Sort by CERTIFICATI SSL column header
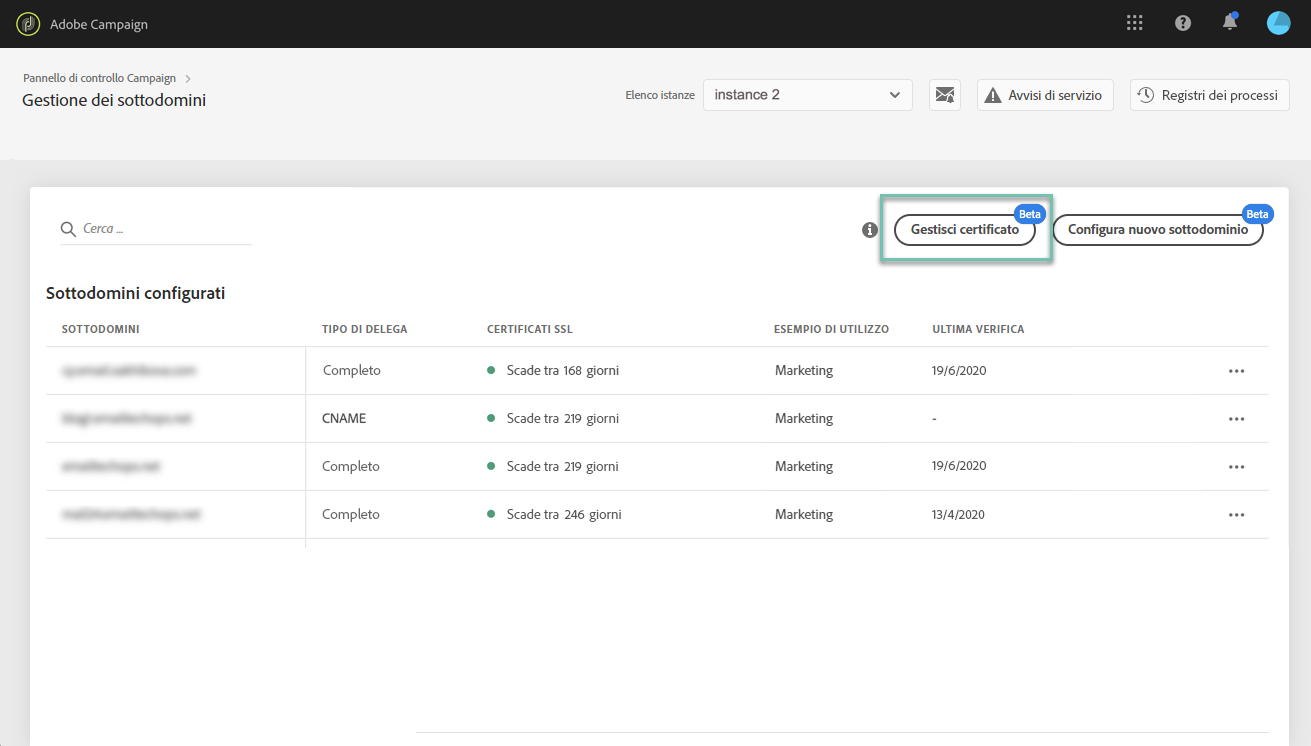This screenshot has height=746, width=1311. pyautogui.click(x=530, y=329)
